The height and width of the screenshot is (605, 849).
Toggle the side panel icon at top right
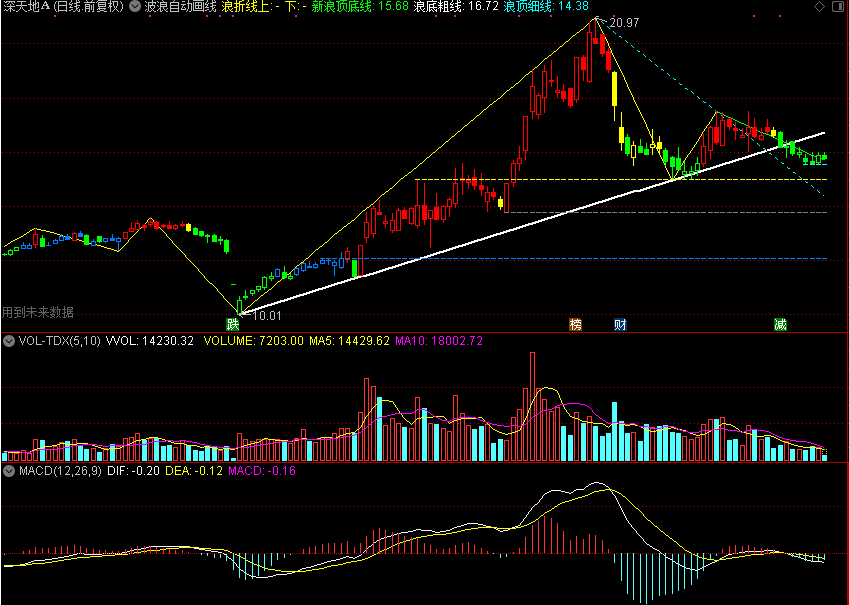click(839, 6)
